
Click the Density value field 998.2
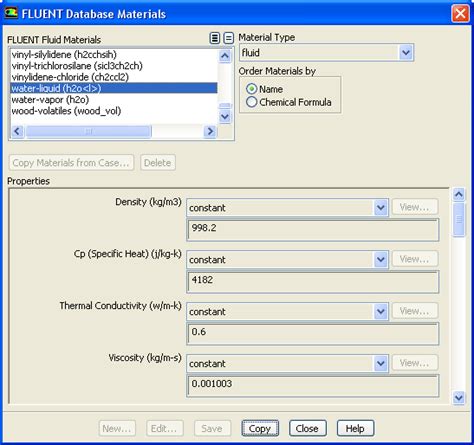point(313,230)
